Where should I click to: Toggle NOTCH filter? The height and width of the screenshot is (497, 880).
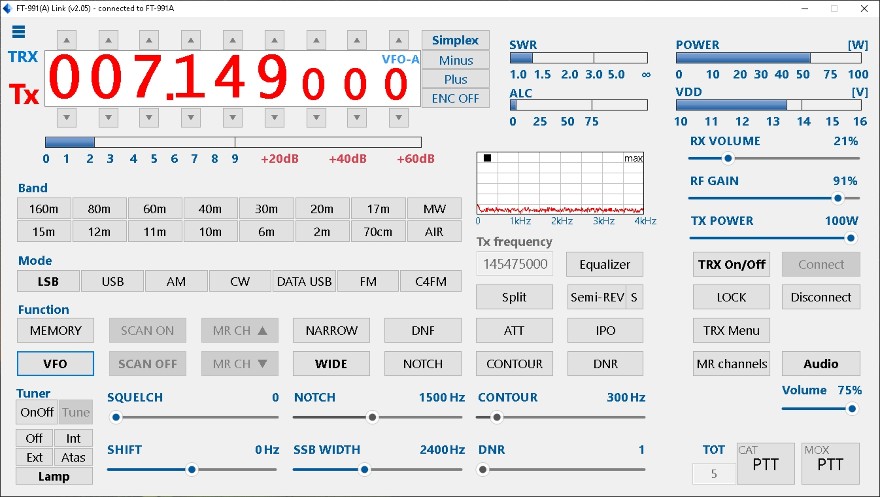pos(423,363)
